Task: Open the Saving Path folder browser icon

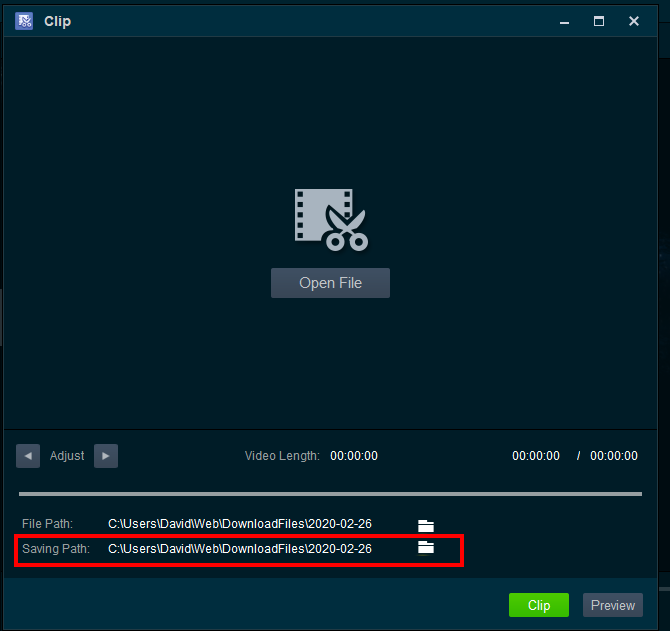Action: click(426, 548)
